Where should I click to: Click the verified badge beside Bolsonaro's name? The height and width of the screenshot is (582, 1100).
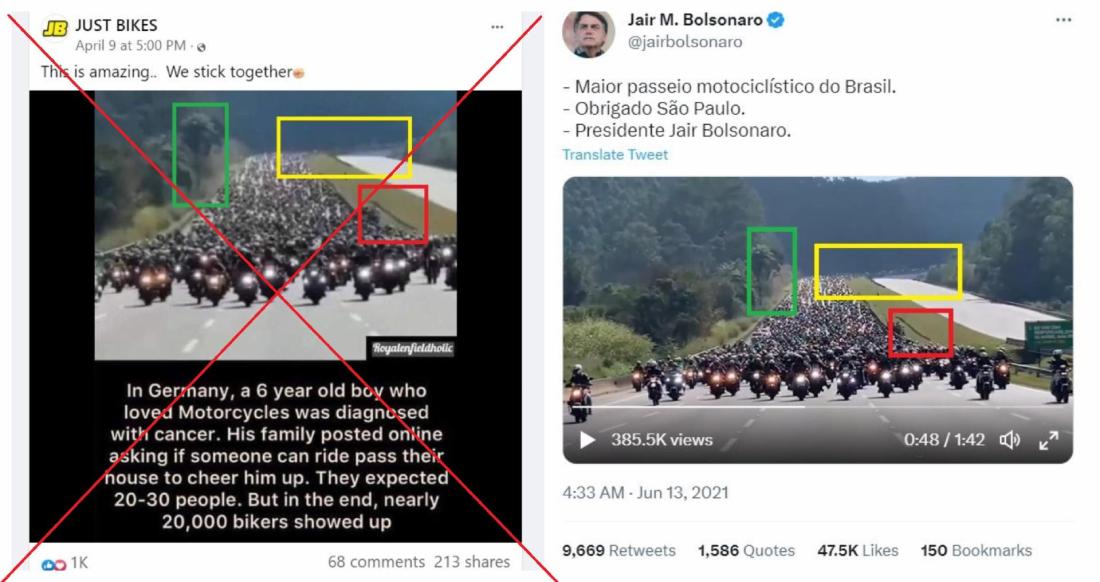pyautogui.click(x=775, y=20)
